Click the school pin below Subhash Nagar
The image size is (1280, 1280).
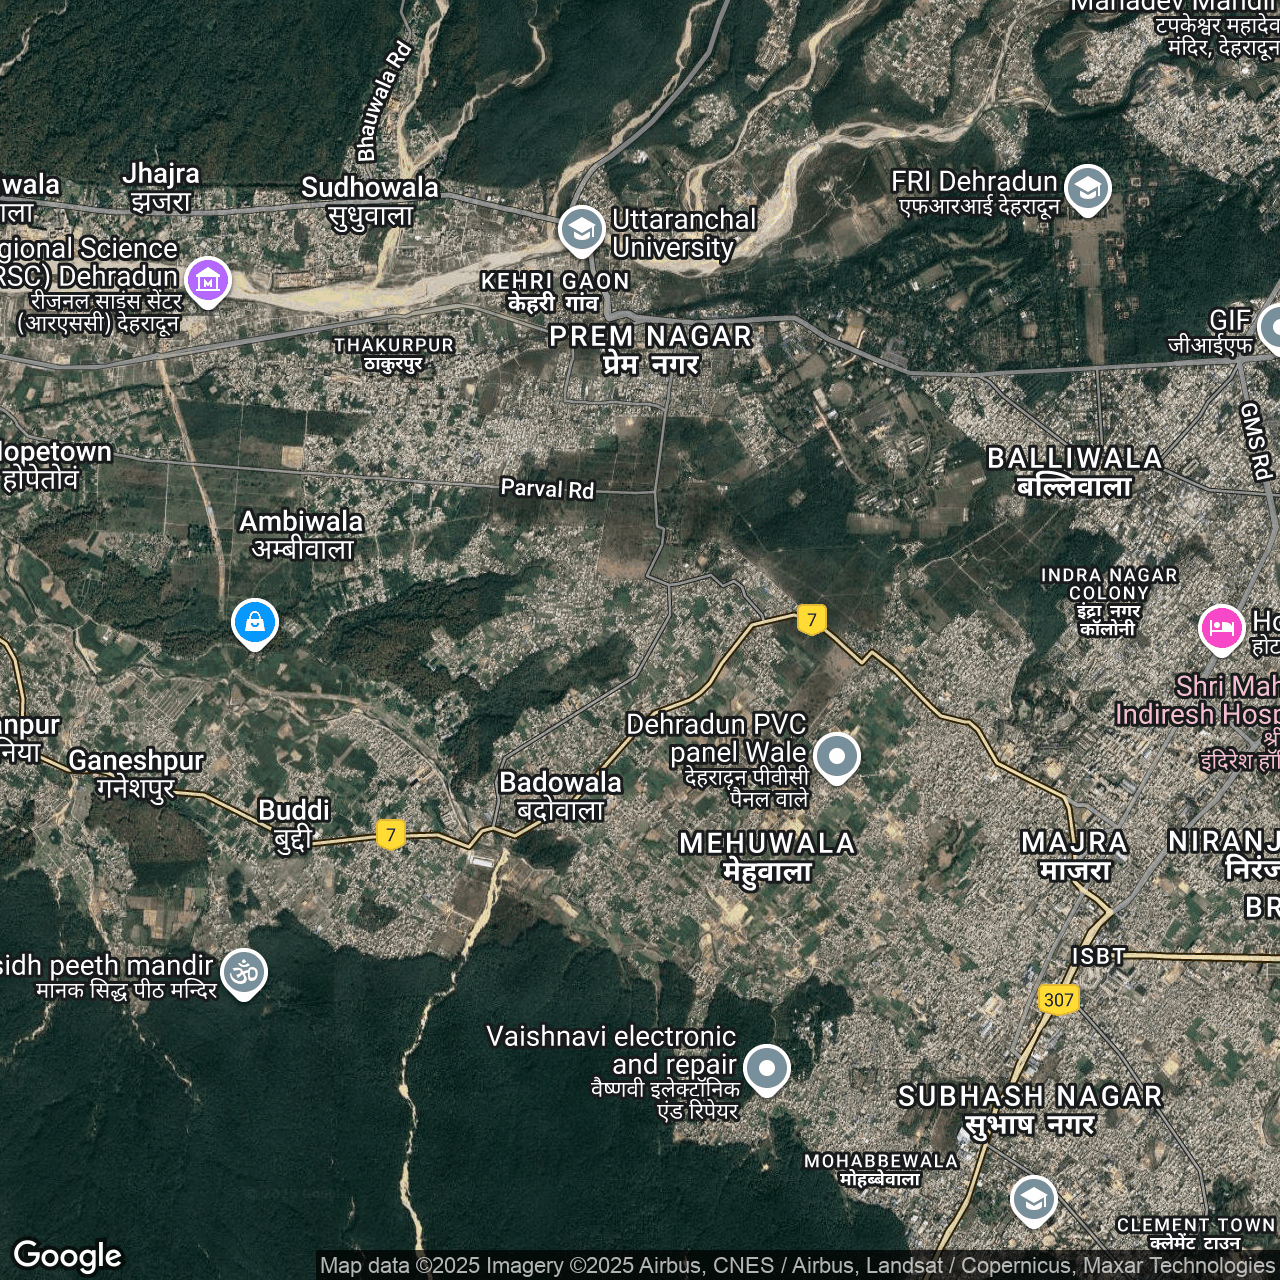coord(1033,1199)
